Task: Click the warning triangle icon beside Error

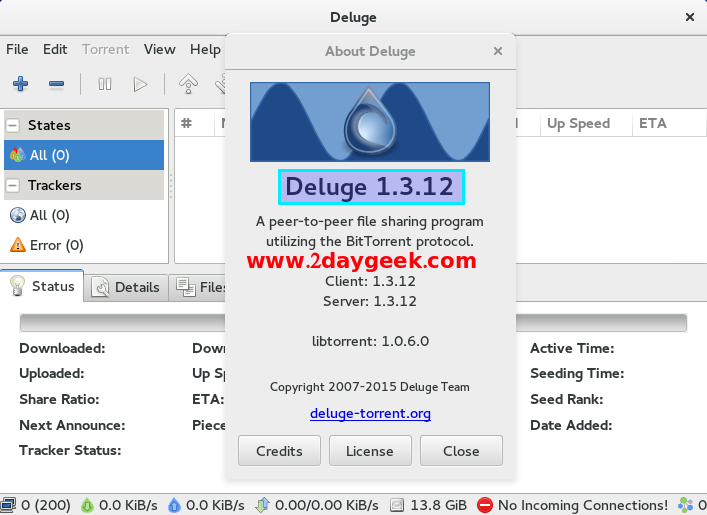Action: (x=18, y=245)
